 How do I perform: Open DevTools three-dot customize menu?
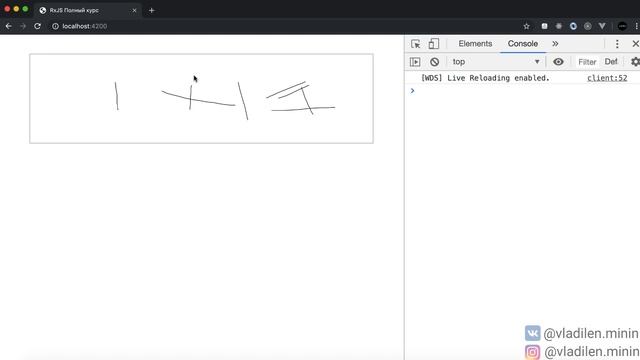click(617, 44)
